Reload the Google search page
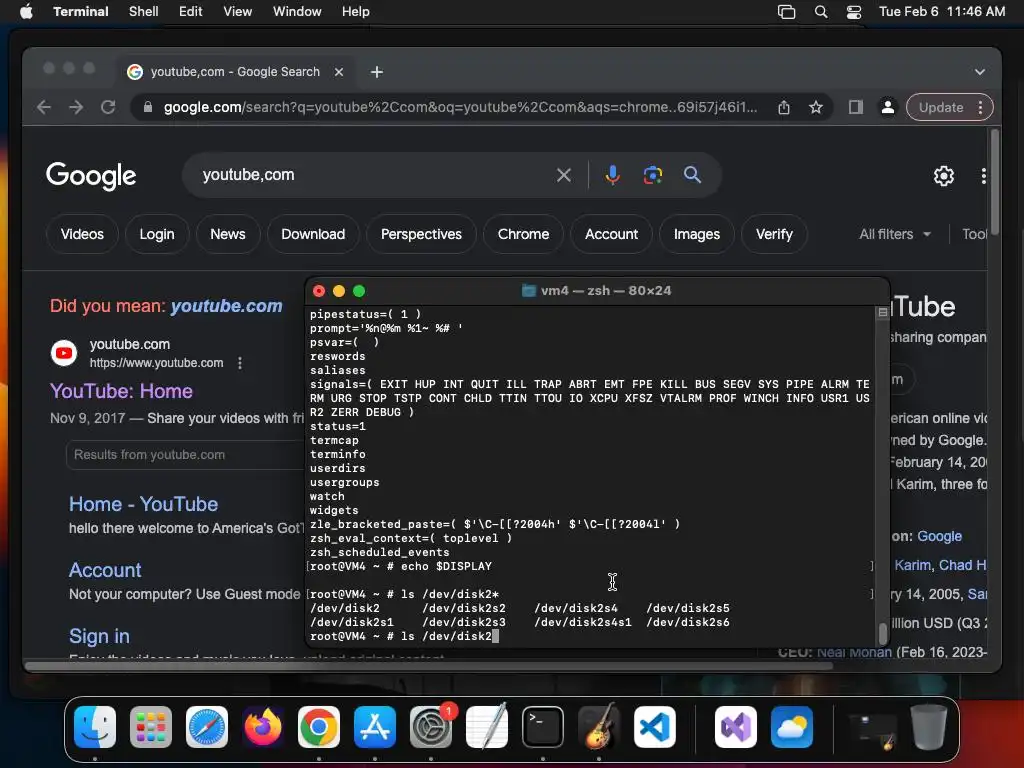 tap(108, 107)
